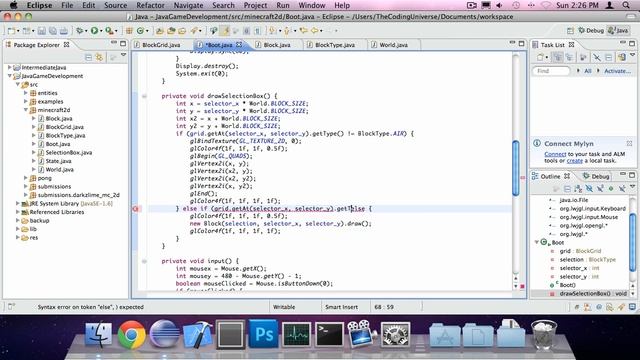640x360 pixels.
Task: Click the Connect link in Mylyn notice
Action: coord(555,154)
